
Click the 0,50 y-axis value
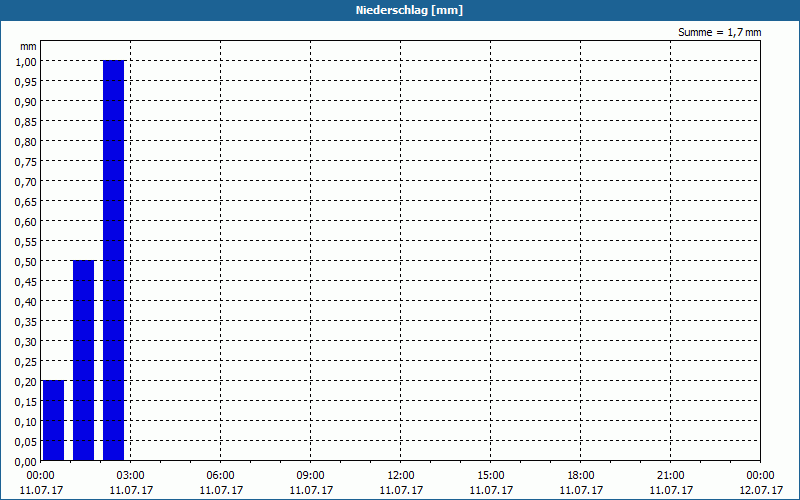pyautogui.click(x=26, y=261)
